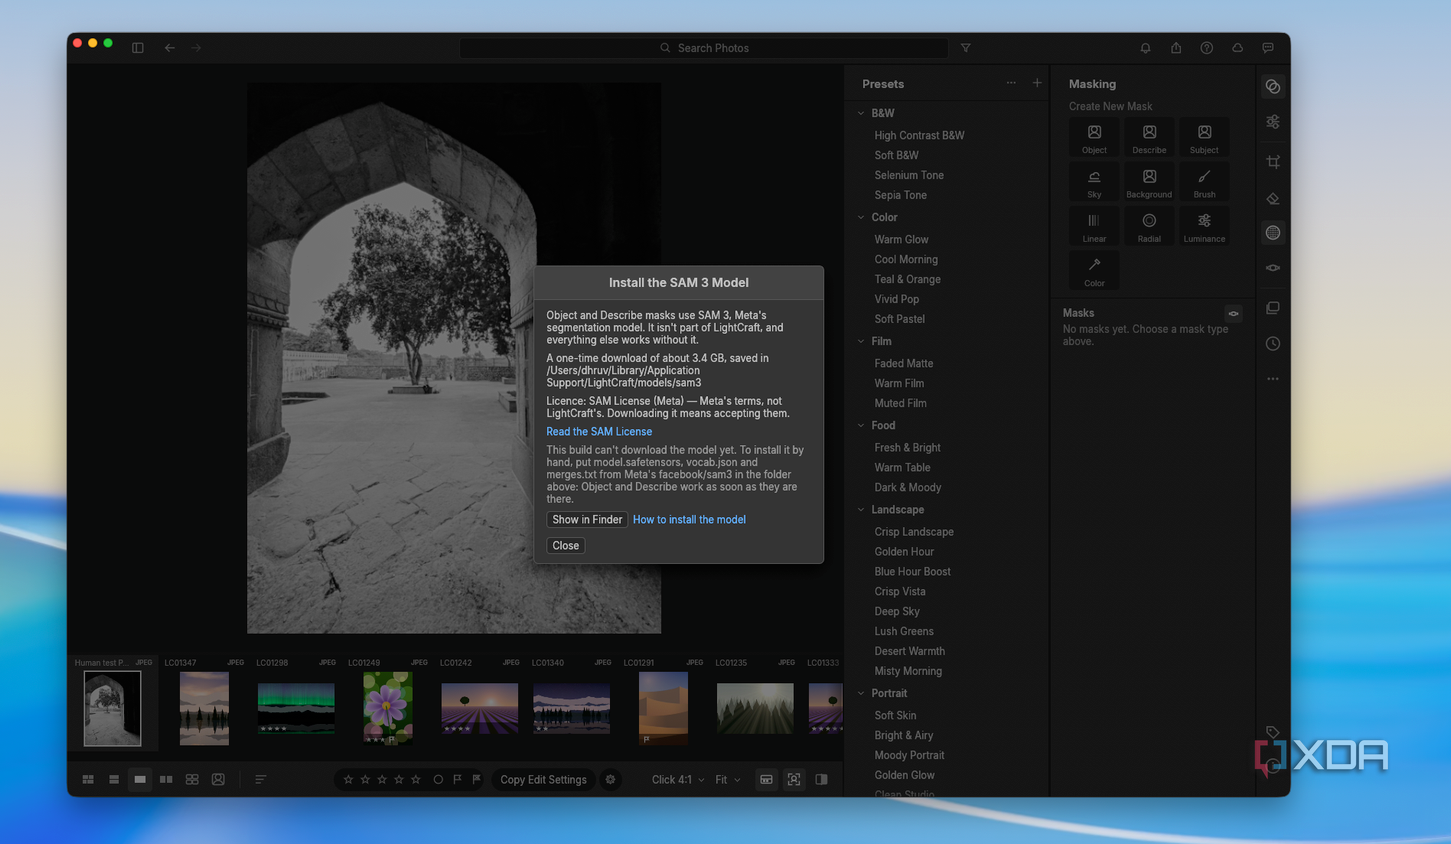
Task: Apply the High Contrast B&W preset
Action: 919,135
